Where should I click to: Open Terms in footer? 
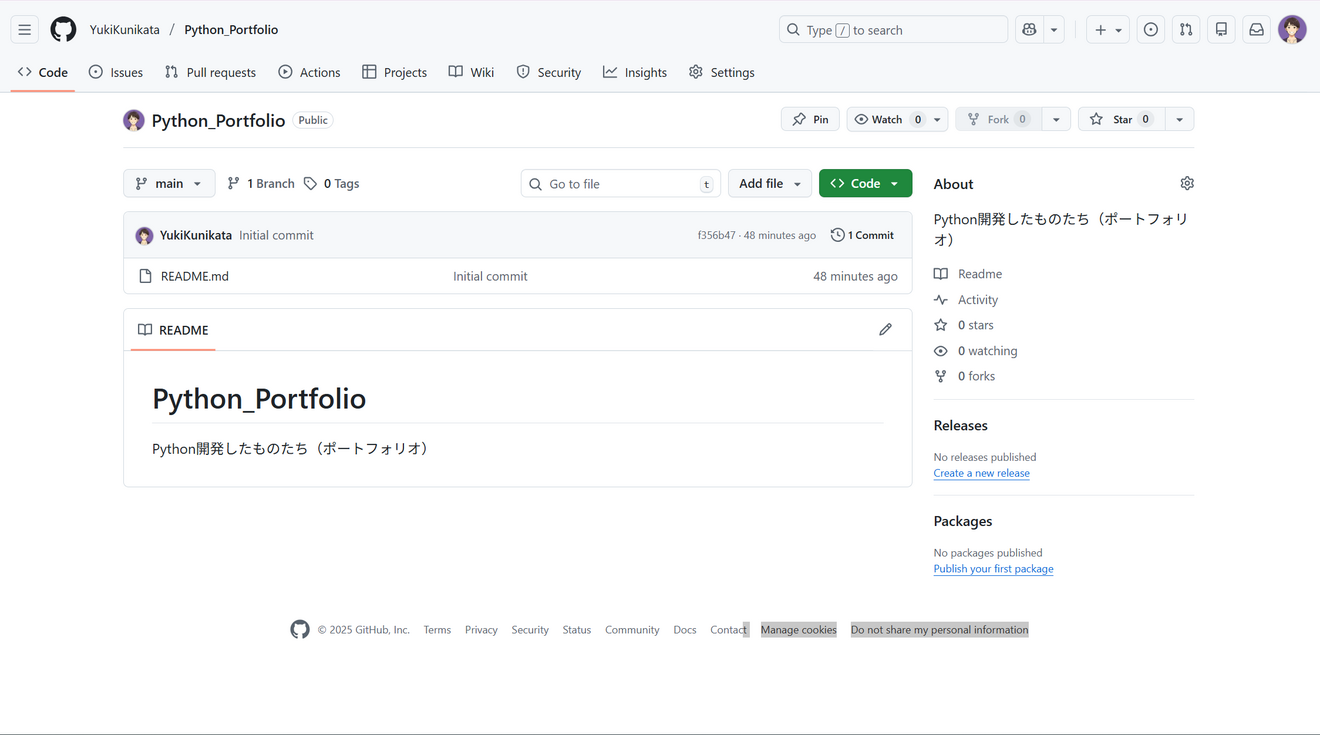click(437, 630)
